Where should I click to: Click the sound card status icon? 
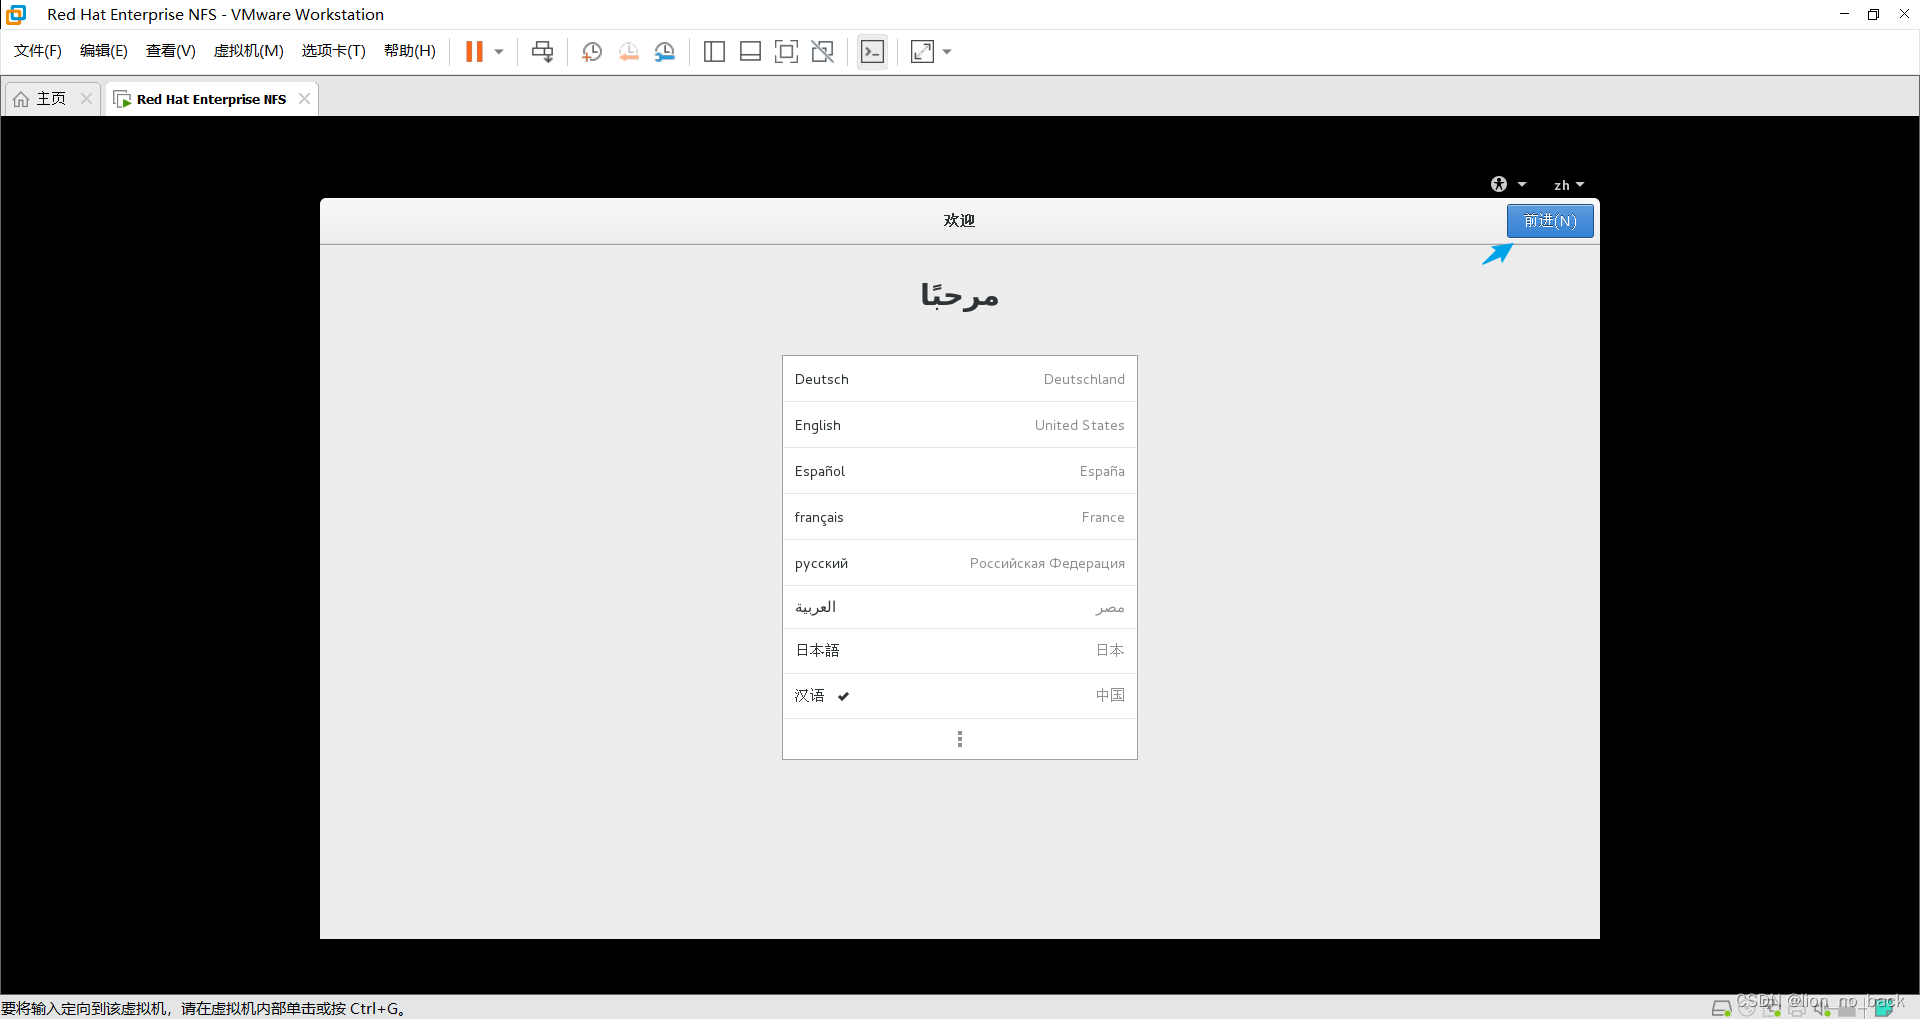pos(1822,1008)
